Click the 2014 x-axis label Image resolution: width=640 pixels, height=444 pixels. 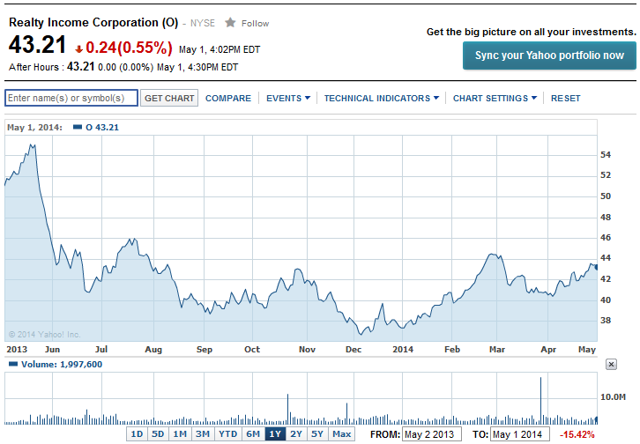pos(402,349)
